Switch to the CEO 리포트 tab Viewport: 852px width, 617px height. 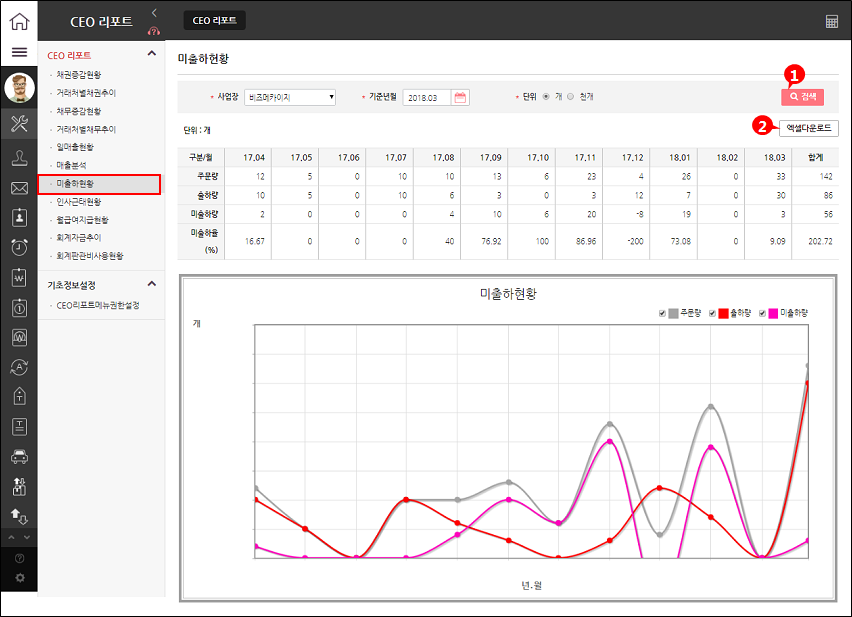pos(215,21)
